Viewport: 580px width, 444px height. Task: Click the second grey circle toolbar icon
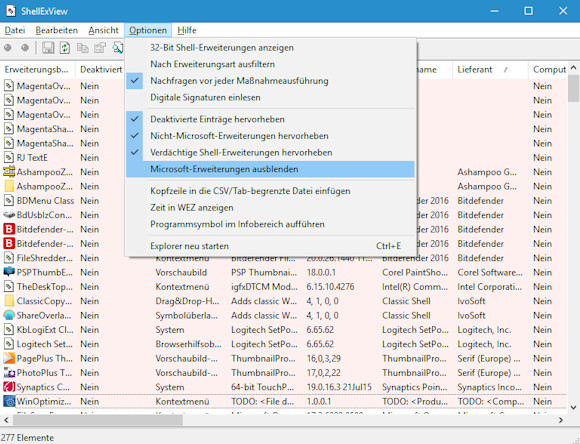point(25,48)
